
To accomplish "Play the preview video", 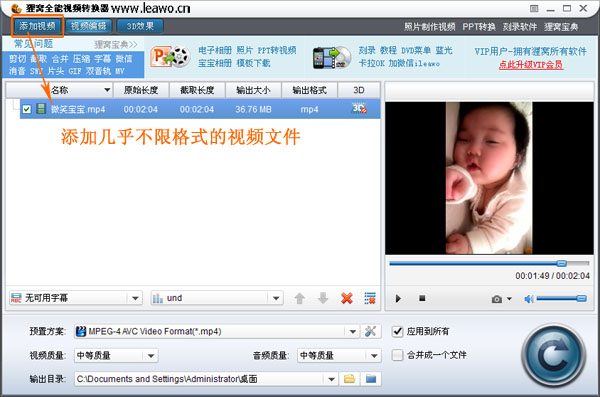I will point(398,298).
